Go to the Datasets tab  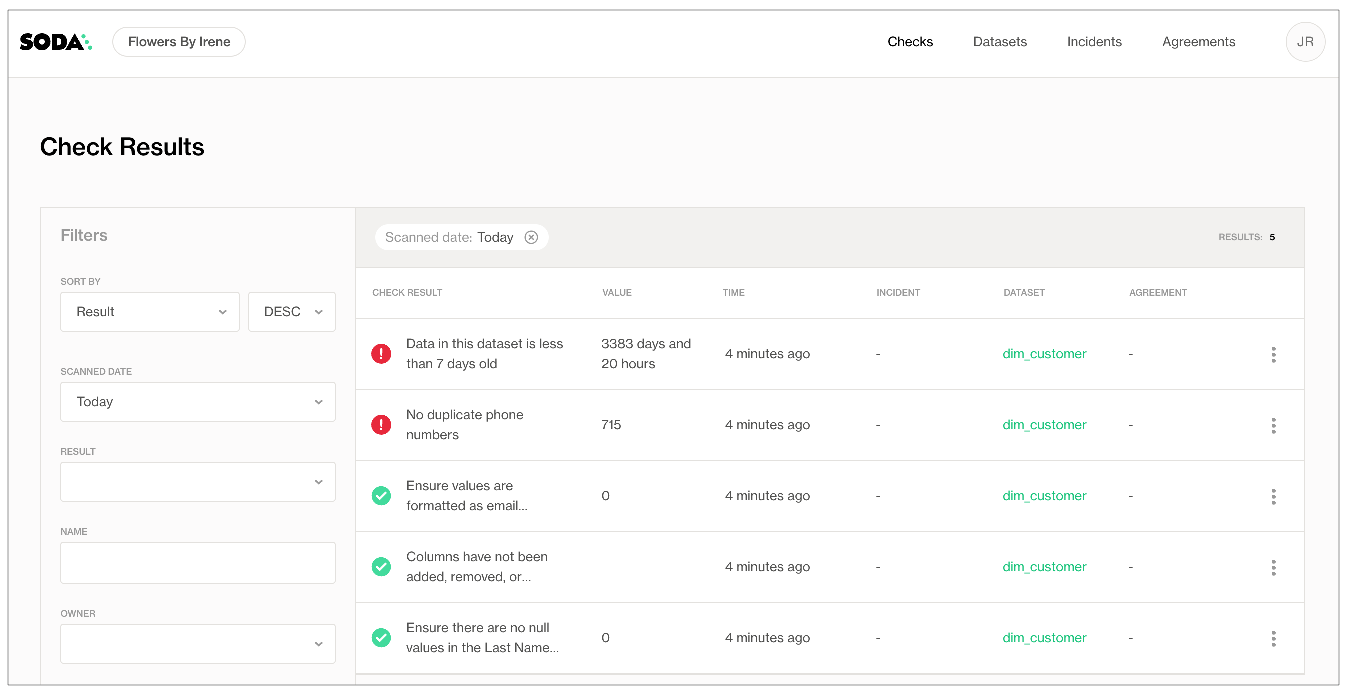pyautogui.click(x=999, y=42)
